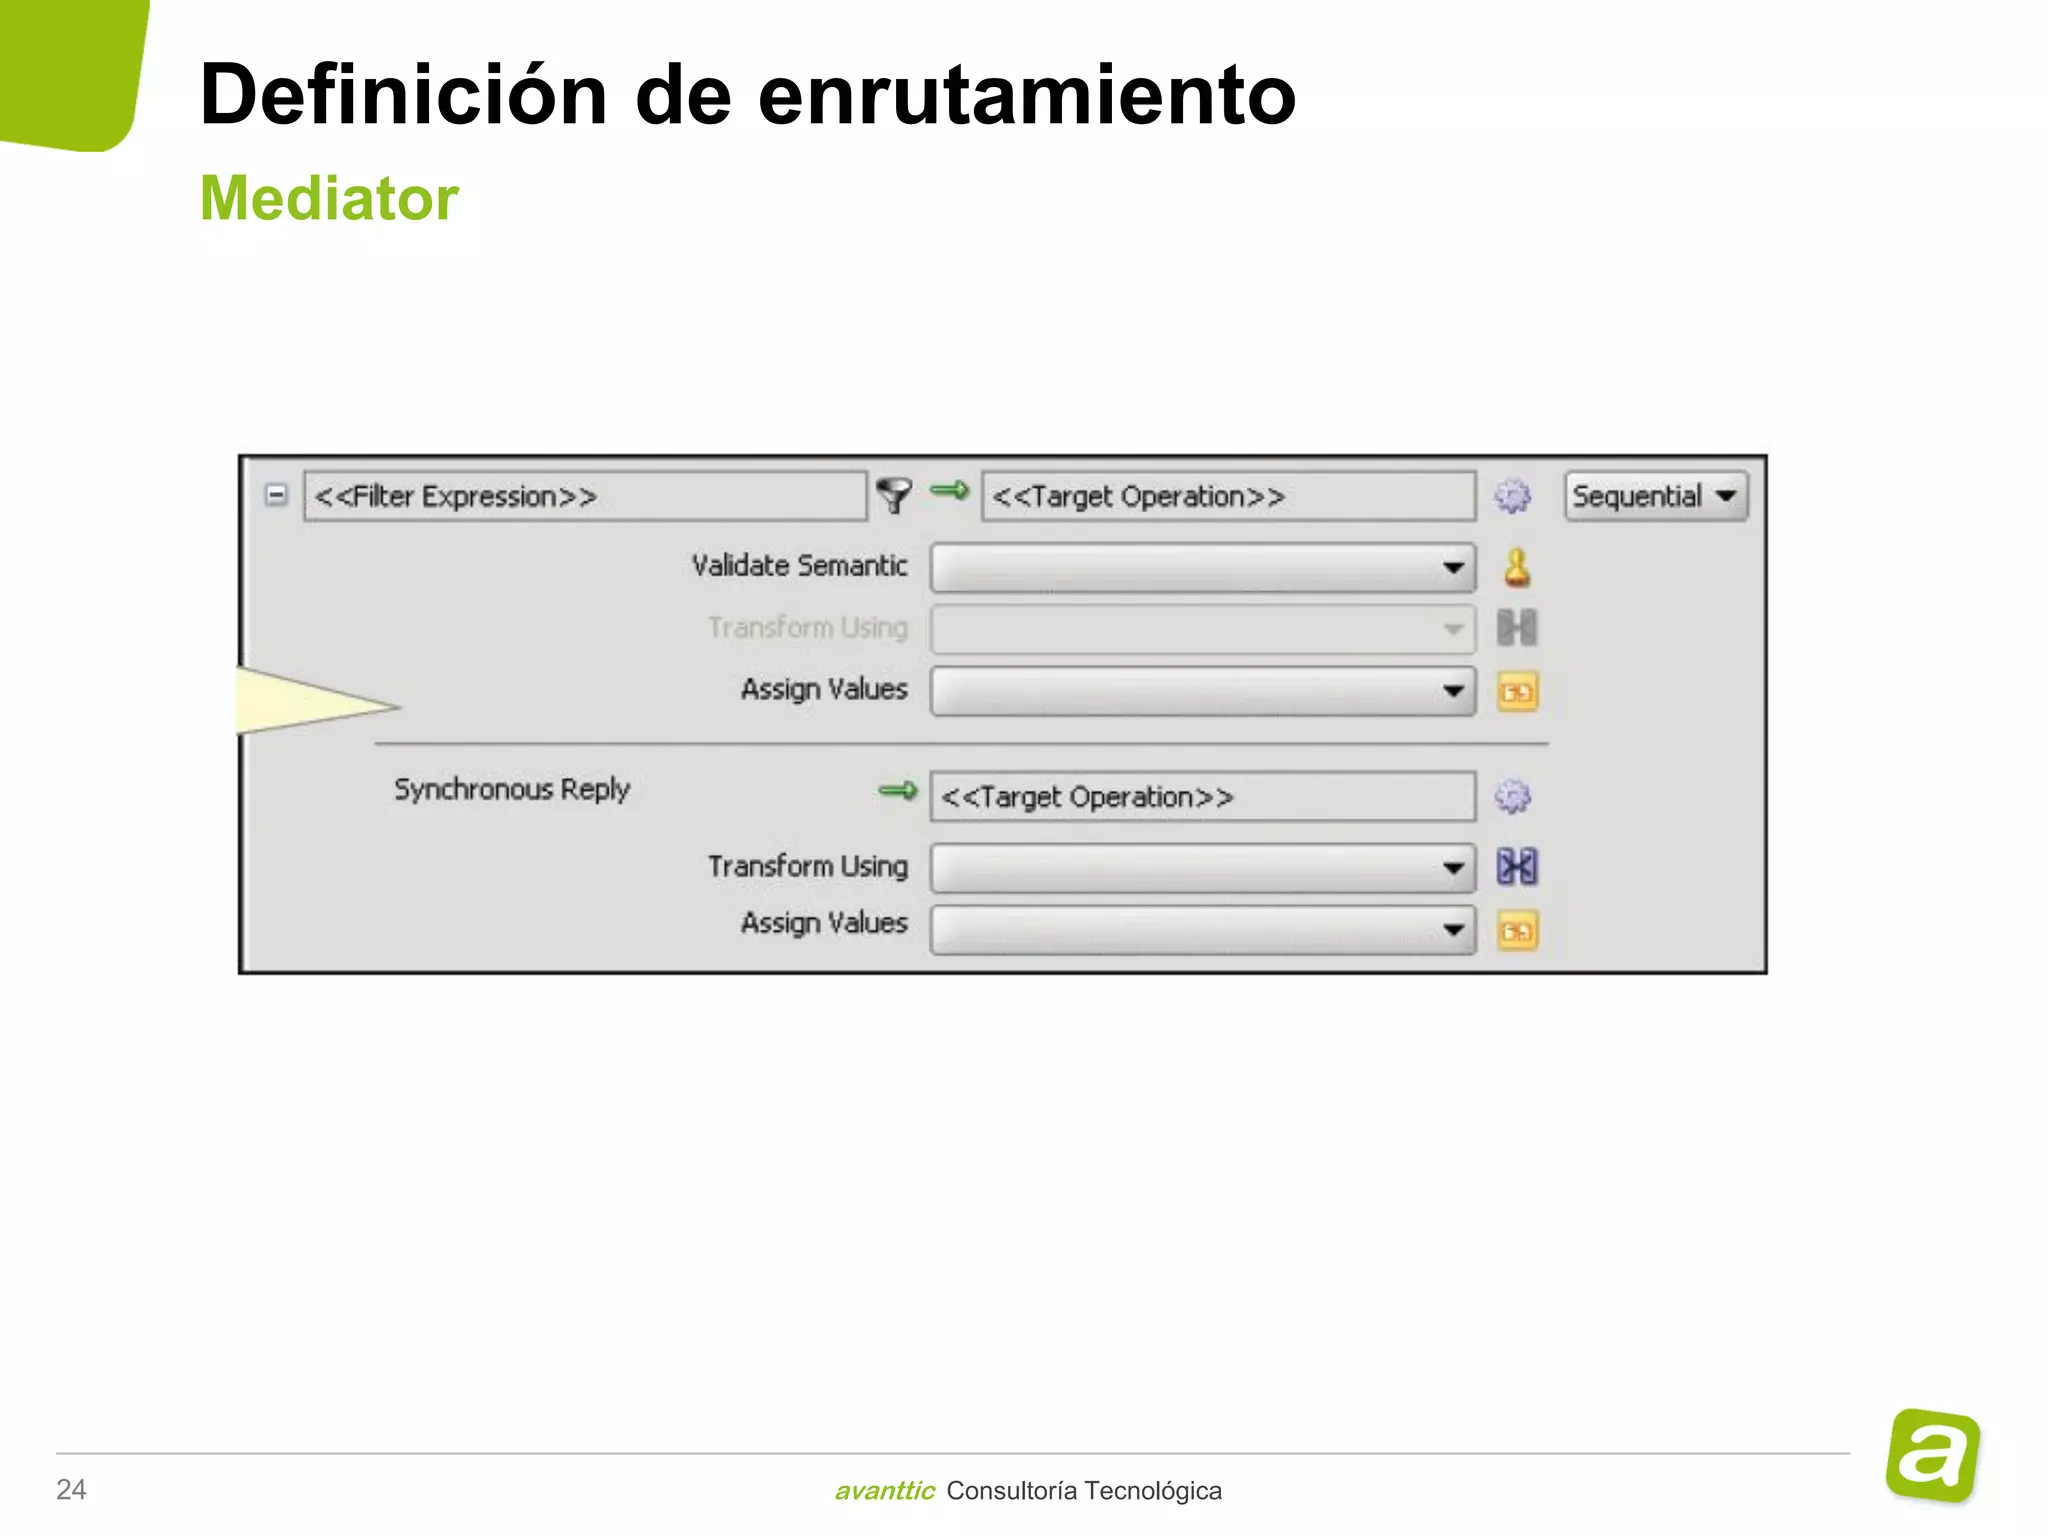Open the disabled upper Transform Using dropdown
This screenshot has width=2048, height=1536.
tap(1202, 629)
